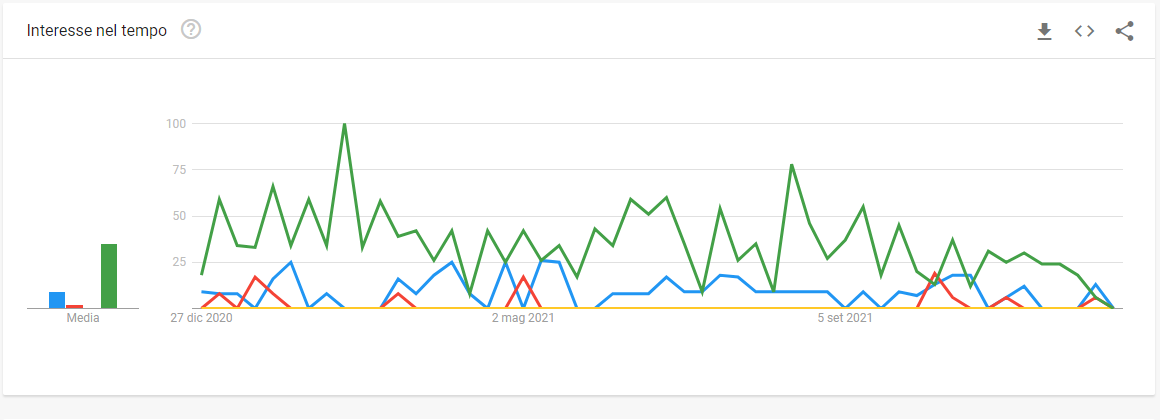Click the green line's peak at 100
Viewport: 1160px width, 420px height.
344,124
